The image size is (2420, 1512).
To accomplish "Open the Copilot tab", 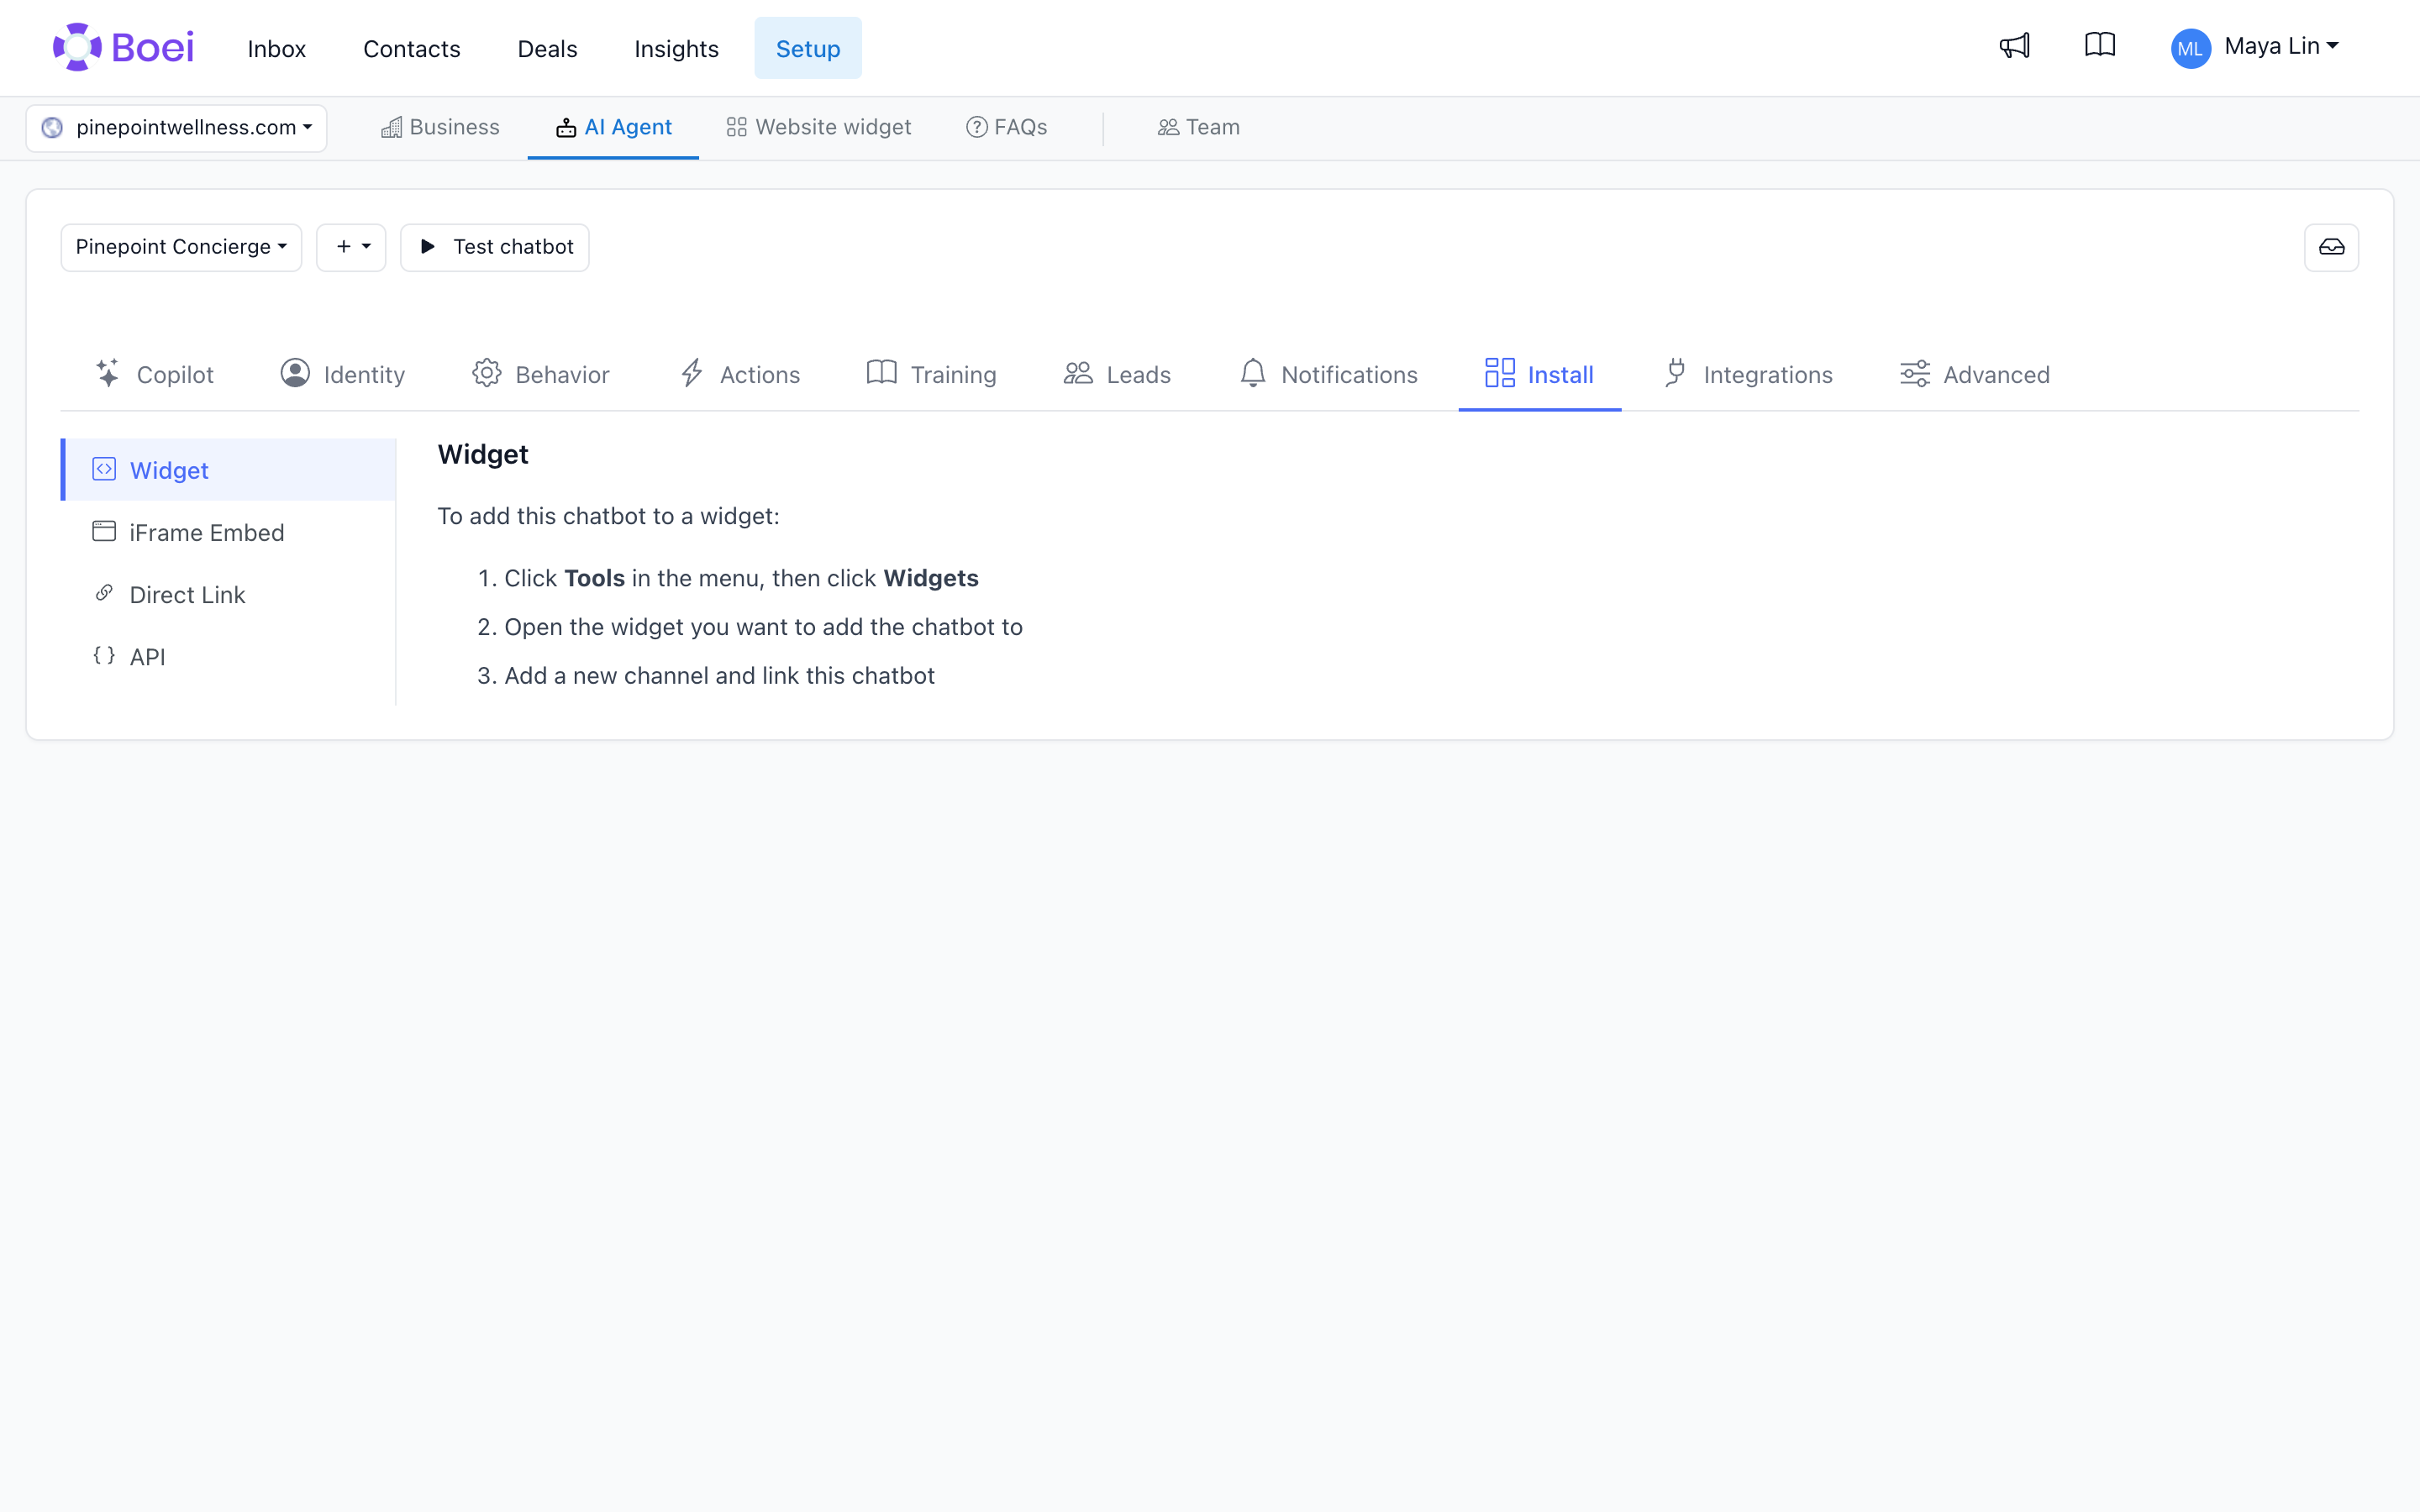I will pos(154,374).
